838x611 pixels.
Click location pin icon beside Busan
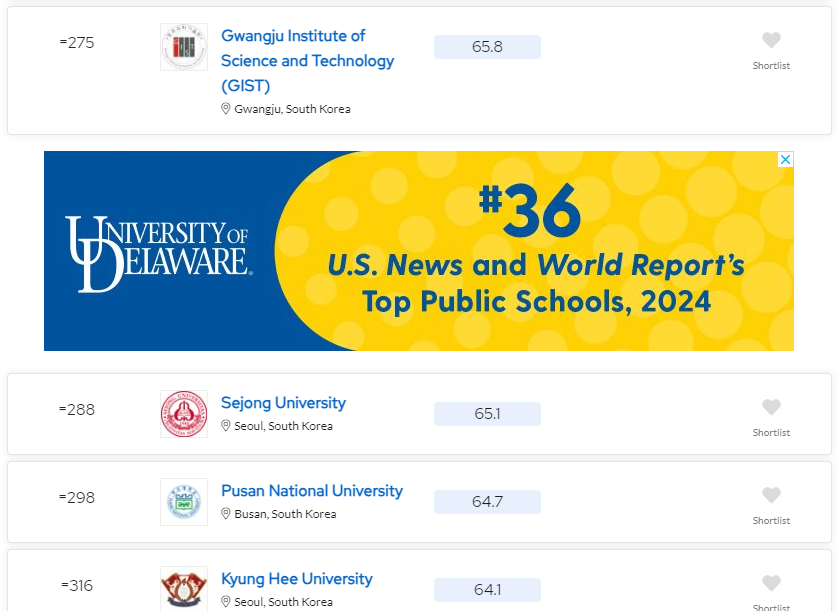226,514
